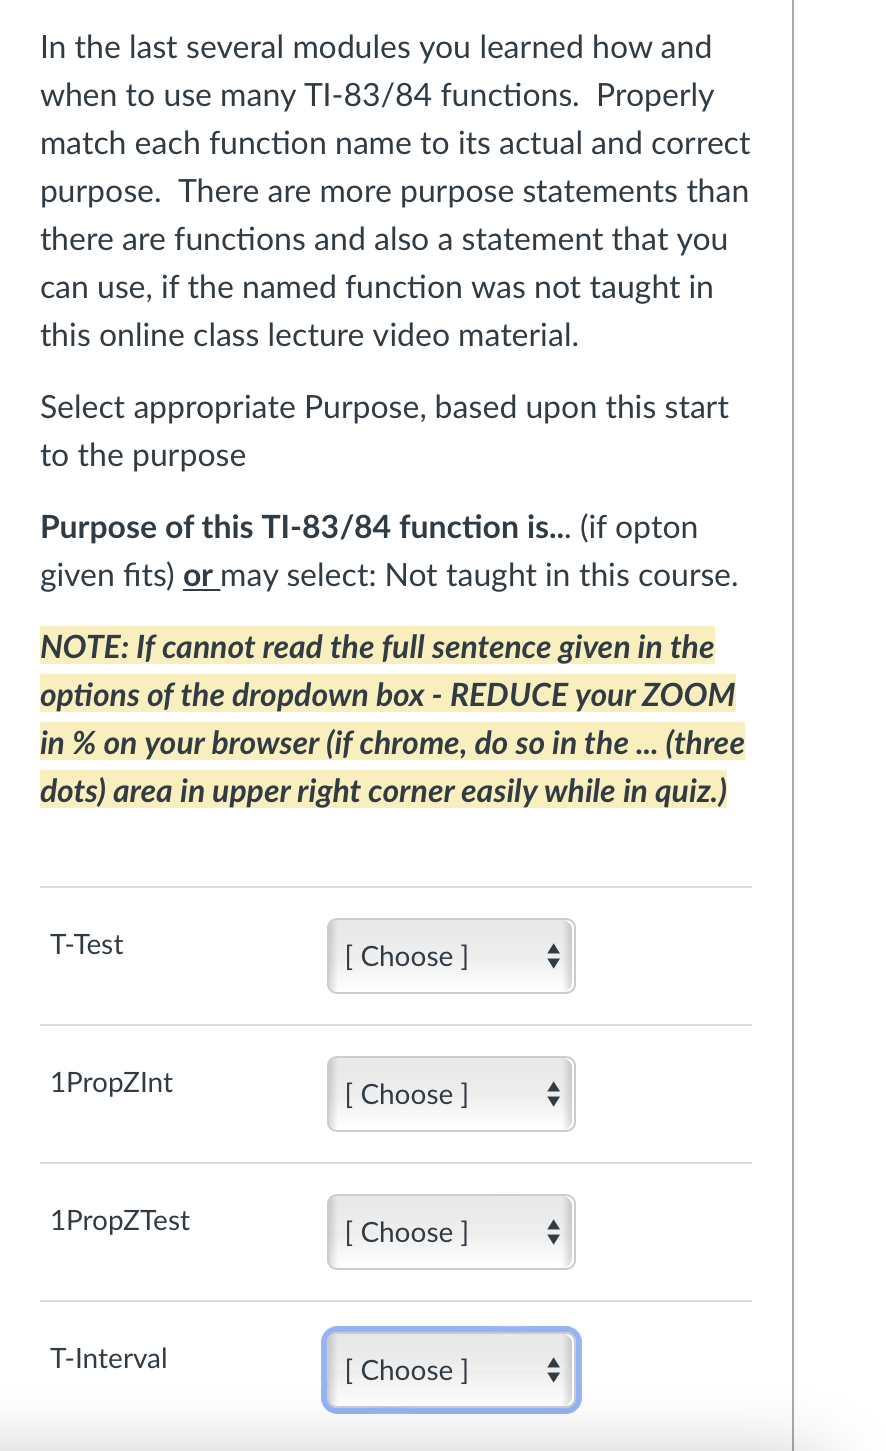Click the divider line above the T-Test row
886x1451 pixels.
point(395,886)
